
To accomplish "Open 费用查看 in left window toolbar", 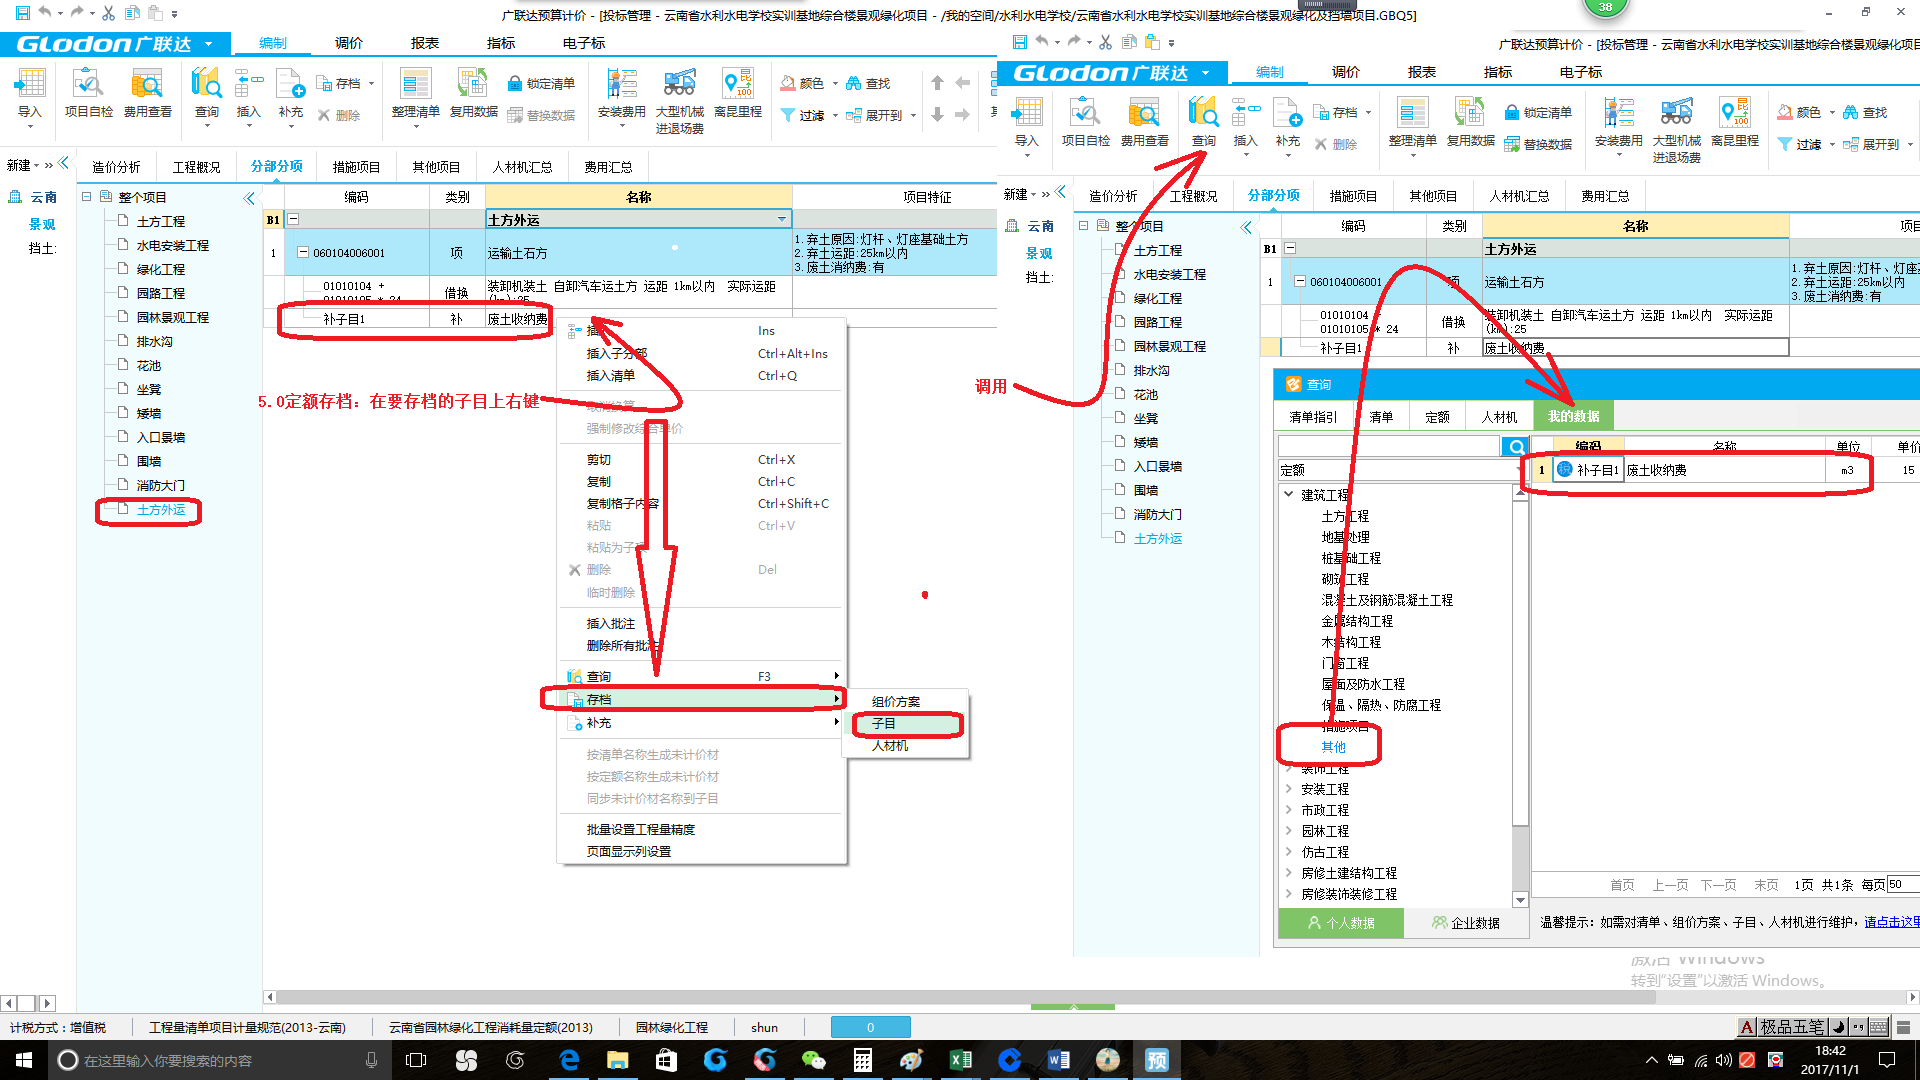I will pyautogui.click(x=147, y=95).
